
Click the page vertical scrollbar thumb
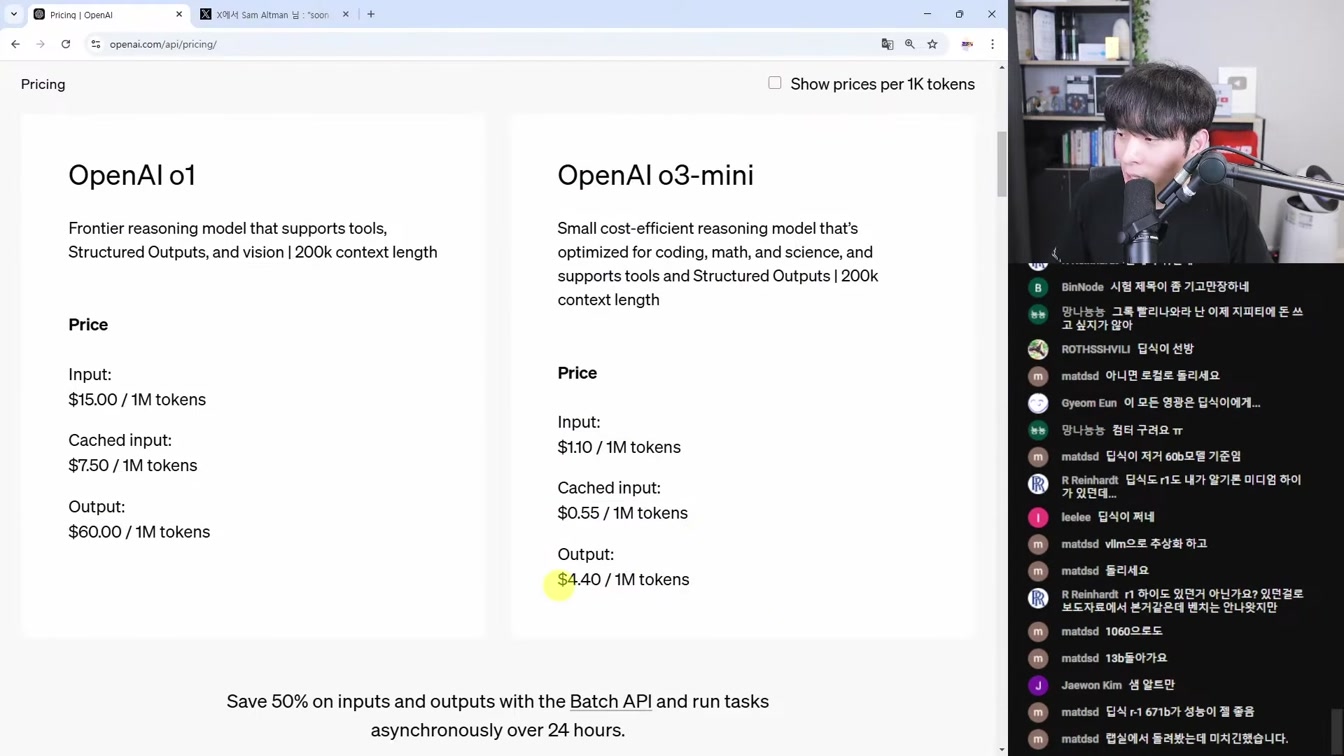[1001, 164]
